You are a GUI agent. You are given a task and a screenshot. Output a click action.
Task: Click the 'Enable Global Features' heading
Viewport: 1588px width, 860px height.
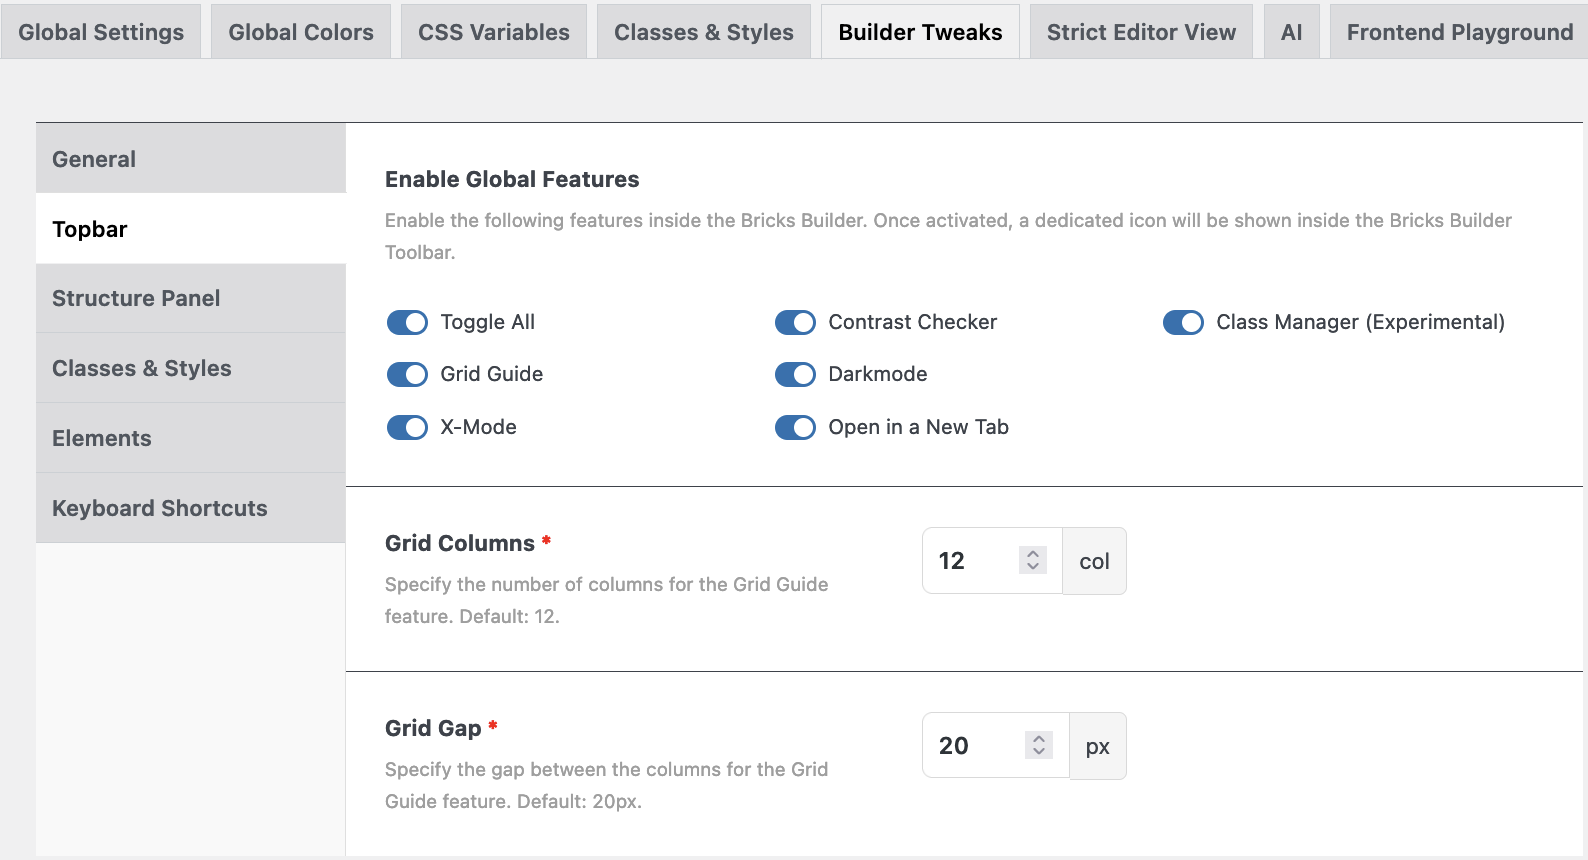point(512,179)
